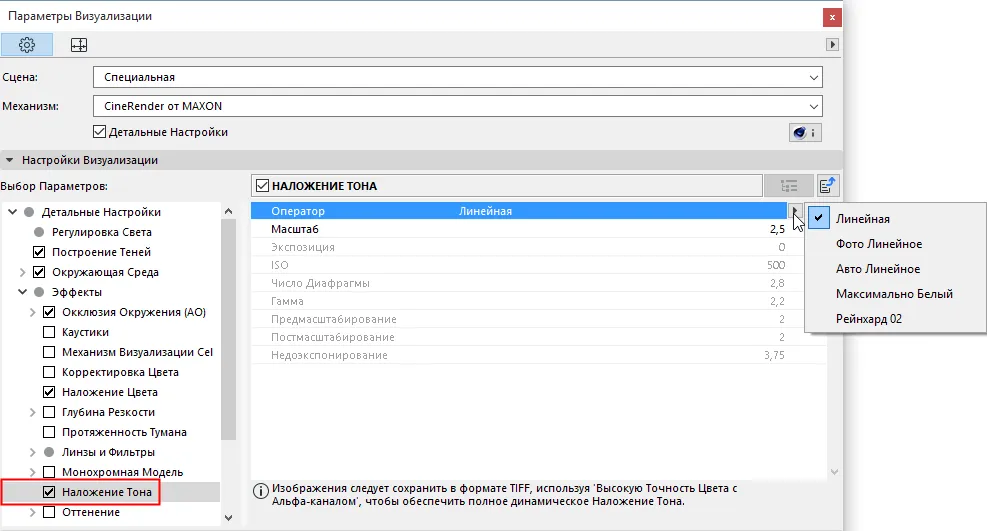This screenshot has width=987, height=531.
Task: Click the CineRender info icon button
Action: tap(805, 133)
